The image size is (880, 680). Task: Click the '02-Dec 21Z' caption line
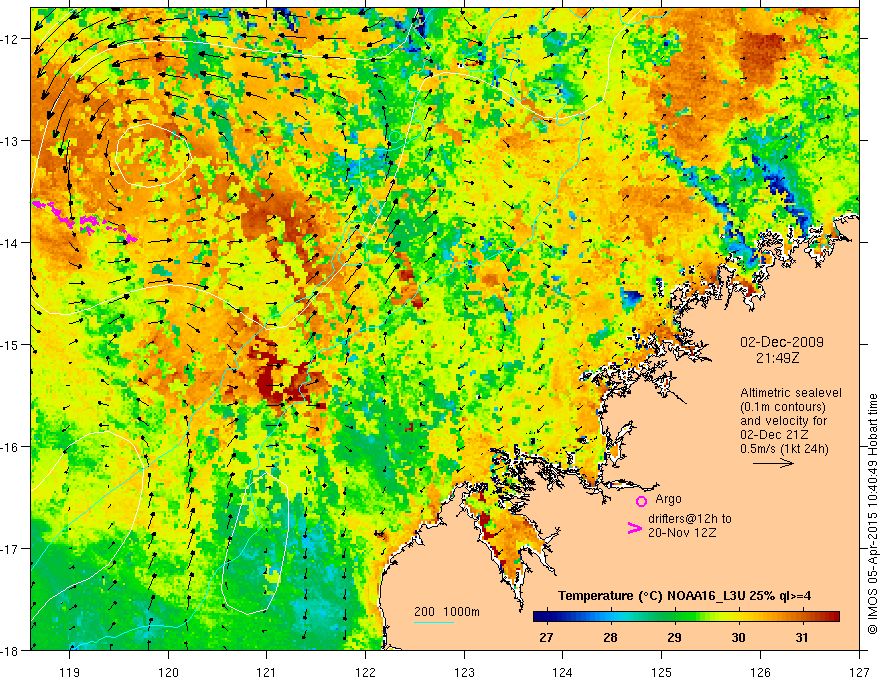pyautogui.click(x=774, y=435)
